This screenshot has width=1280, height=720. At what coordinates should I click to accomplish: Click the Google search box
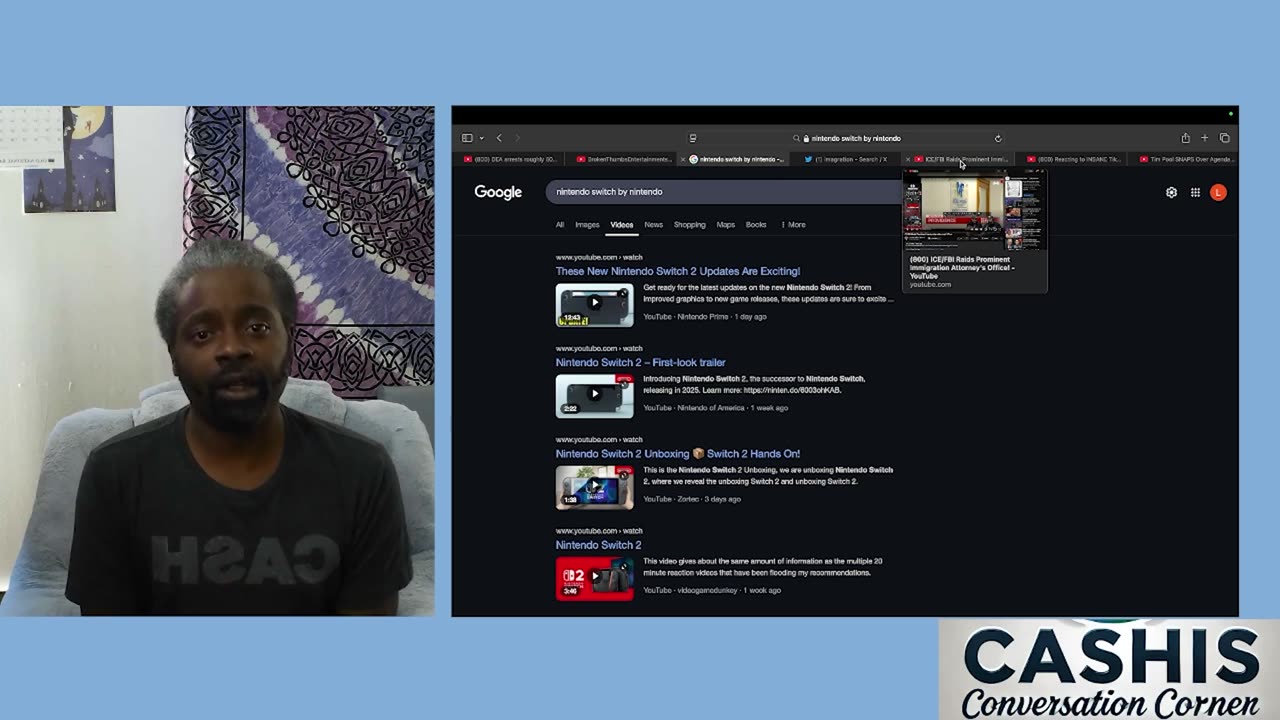(x=725, y=192)
